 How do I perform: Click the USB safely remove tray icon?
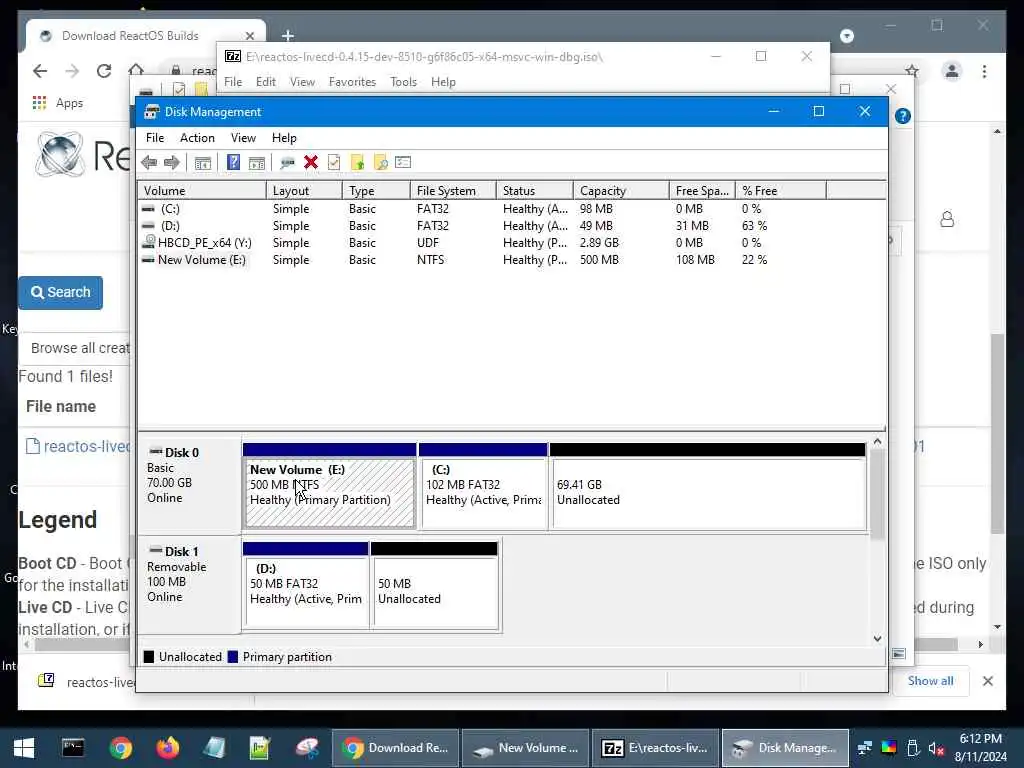point(913,748)
